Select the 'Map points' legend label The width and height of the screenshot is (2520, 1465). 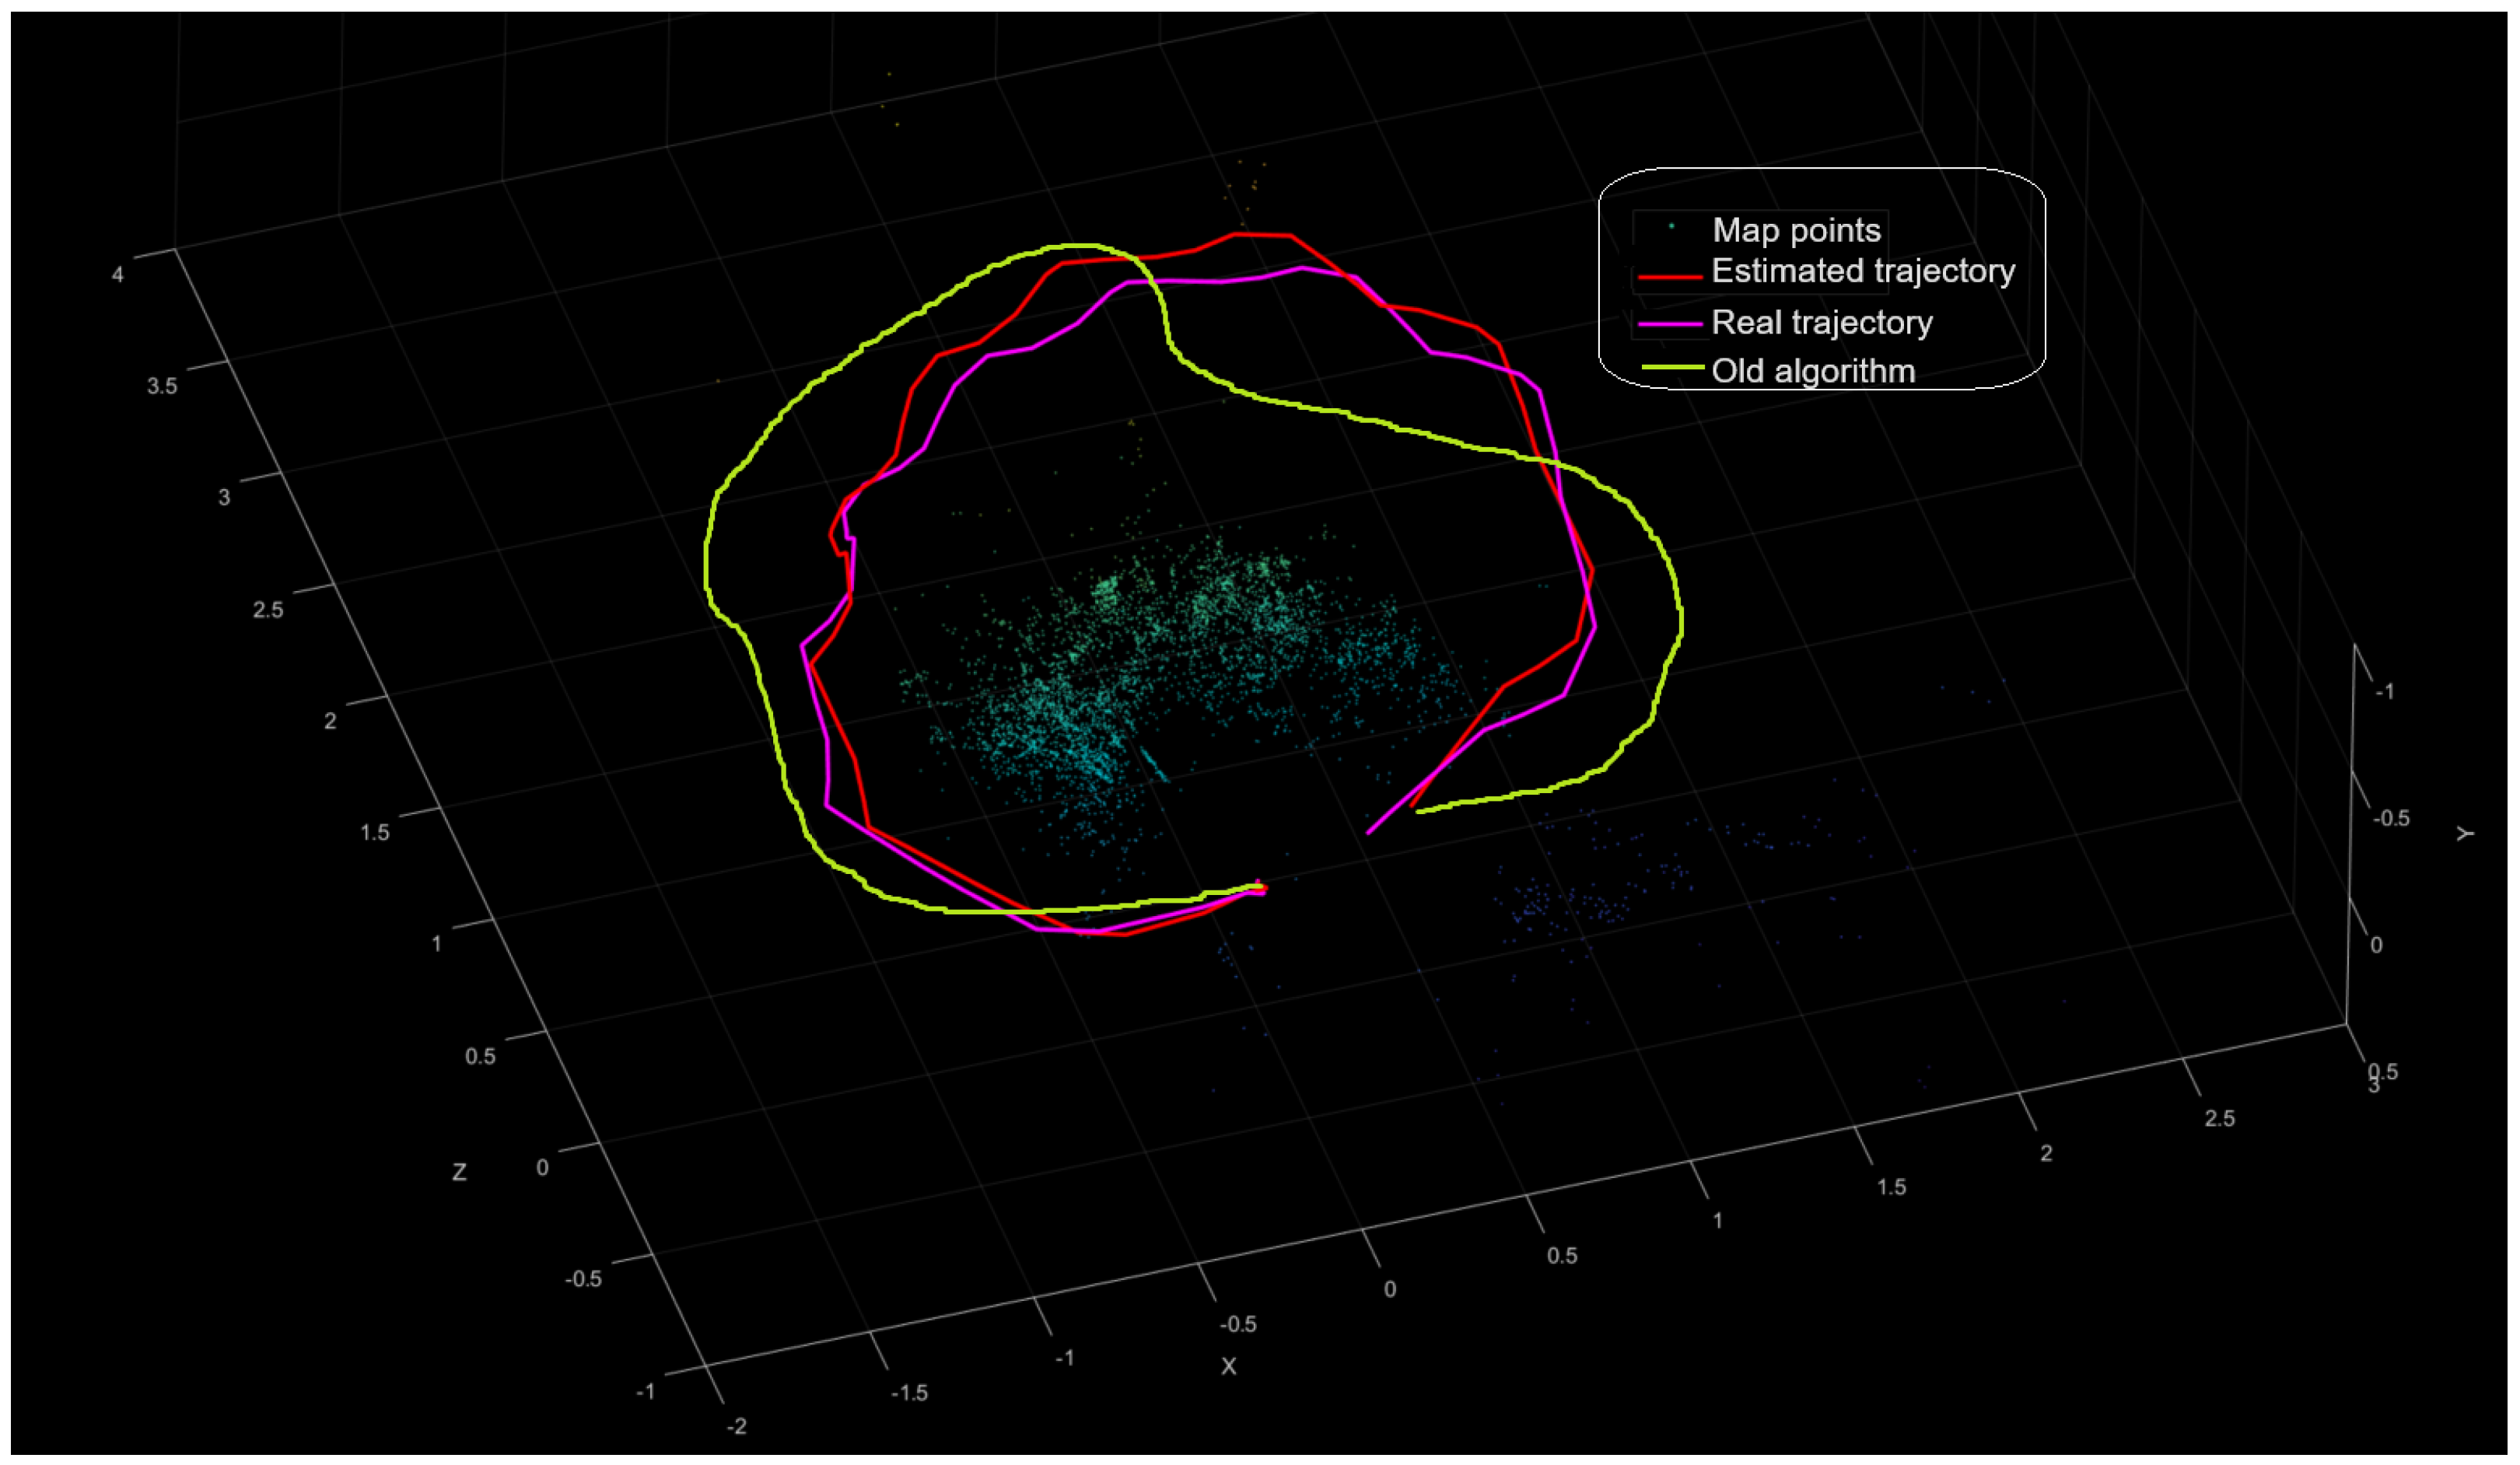(1796, 230)
